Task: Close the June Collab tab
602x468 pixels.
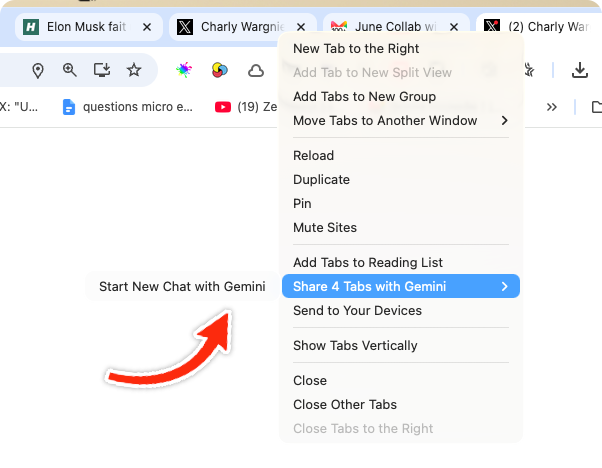Action: [454, 27]
